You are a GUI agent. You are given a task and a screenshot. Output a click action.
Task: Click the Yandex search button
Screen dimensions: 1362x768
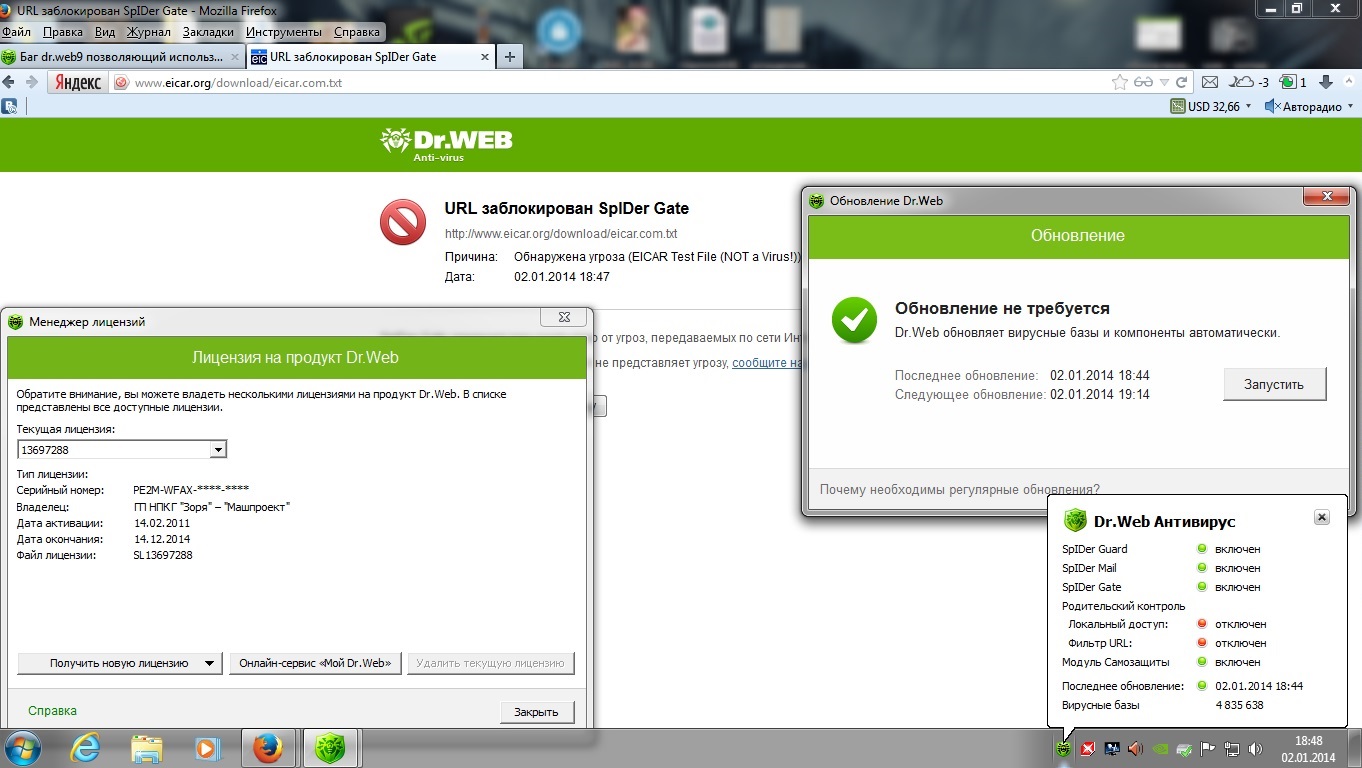click(78, 83)
